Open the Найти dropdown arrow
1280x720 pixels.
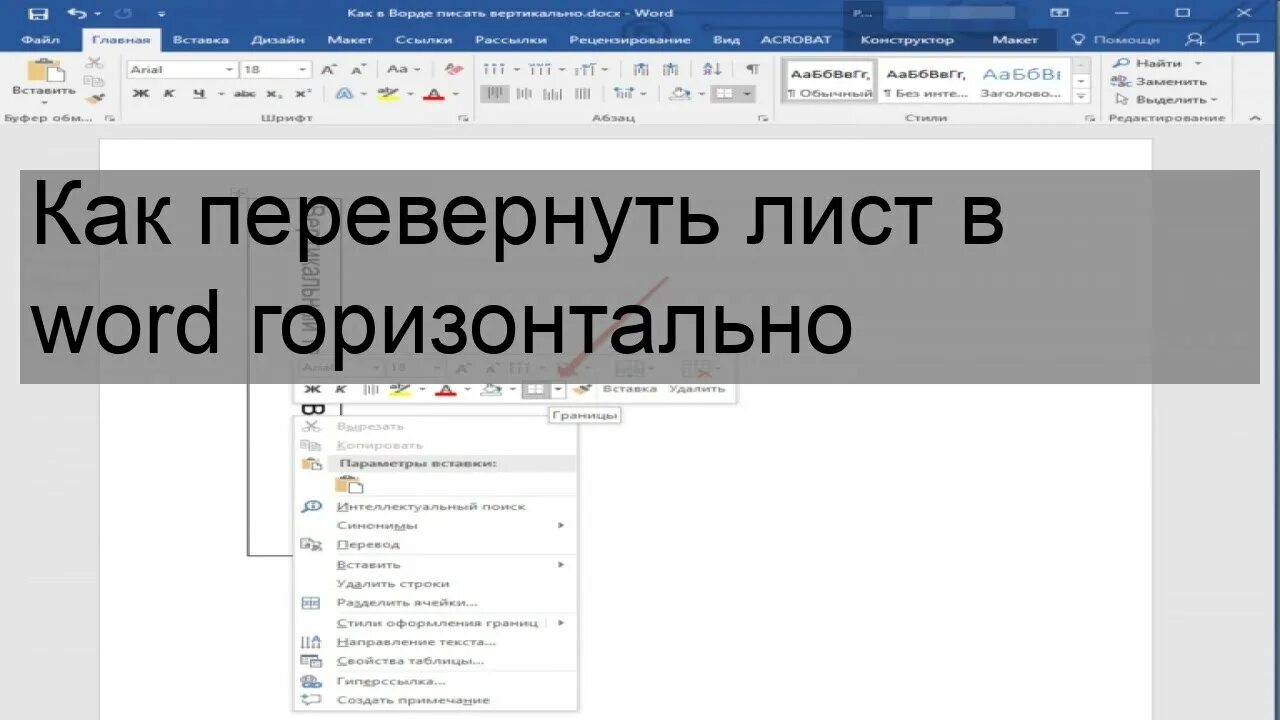1198,63
